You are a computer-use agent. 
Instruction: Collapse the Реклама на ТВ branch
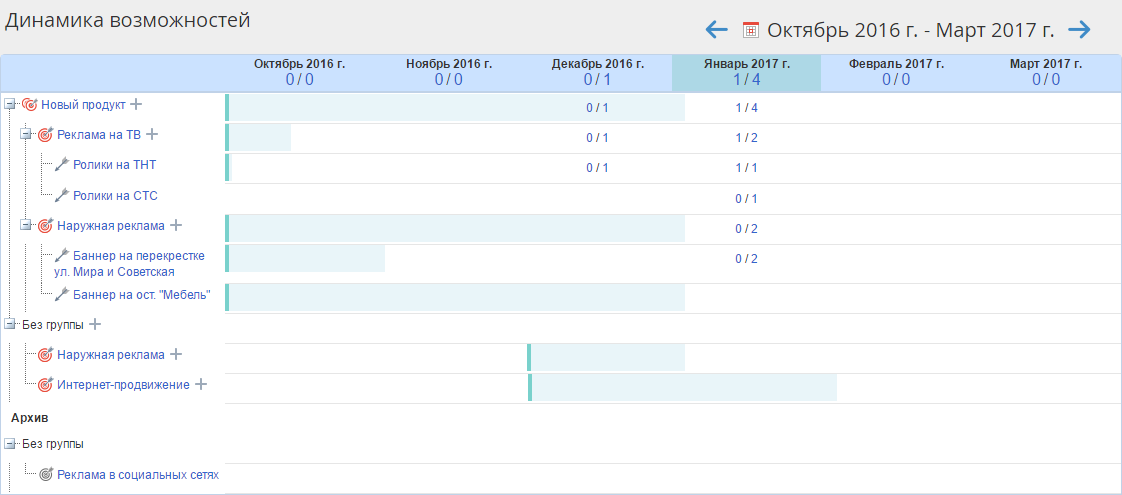click(26, 134)
